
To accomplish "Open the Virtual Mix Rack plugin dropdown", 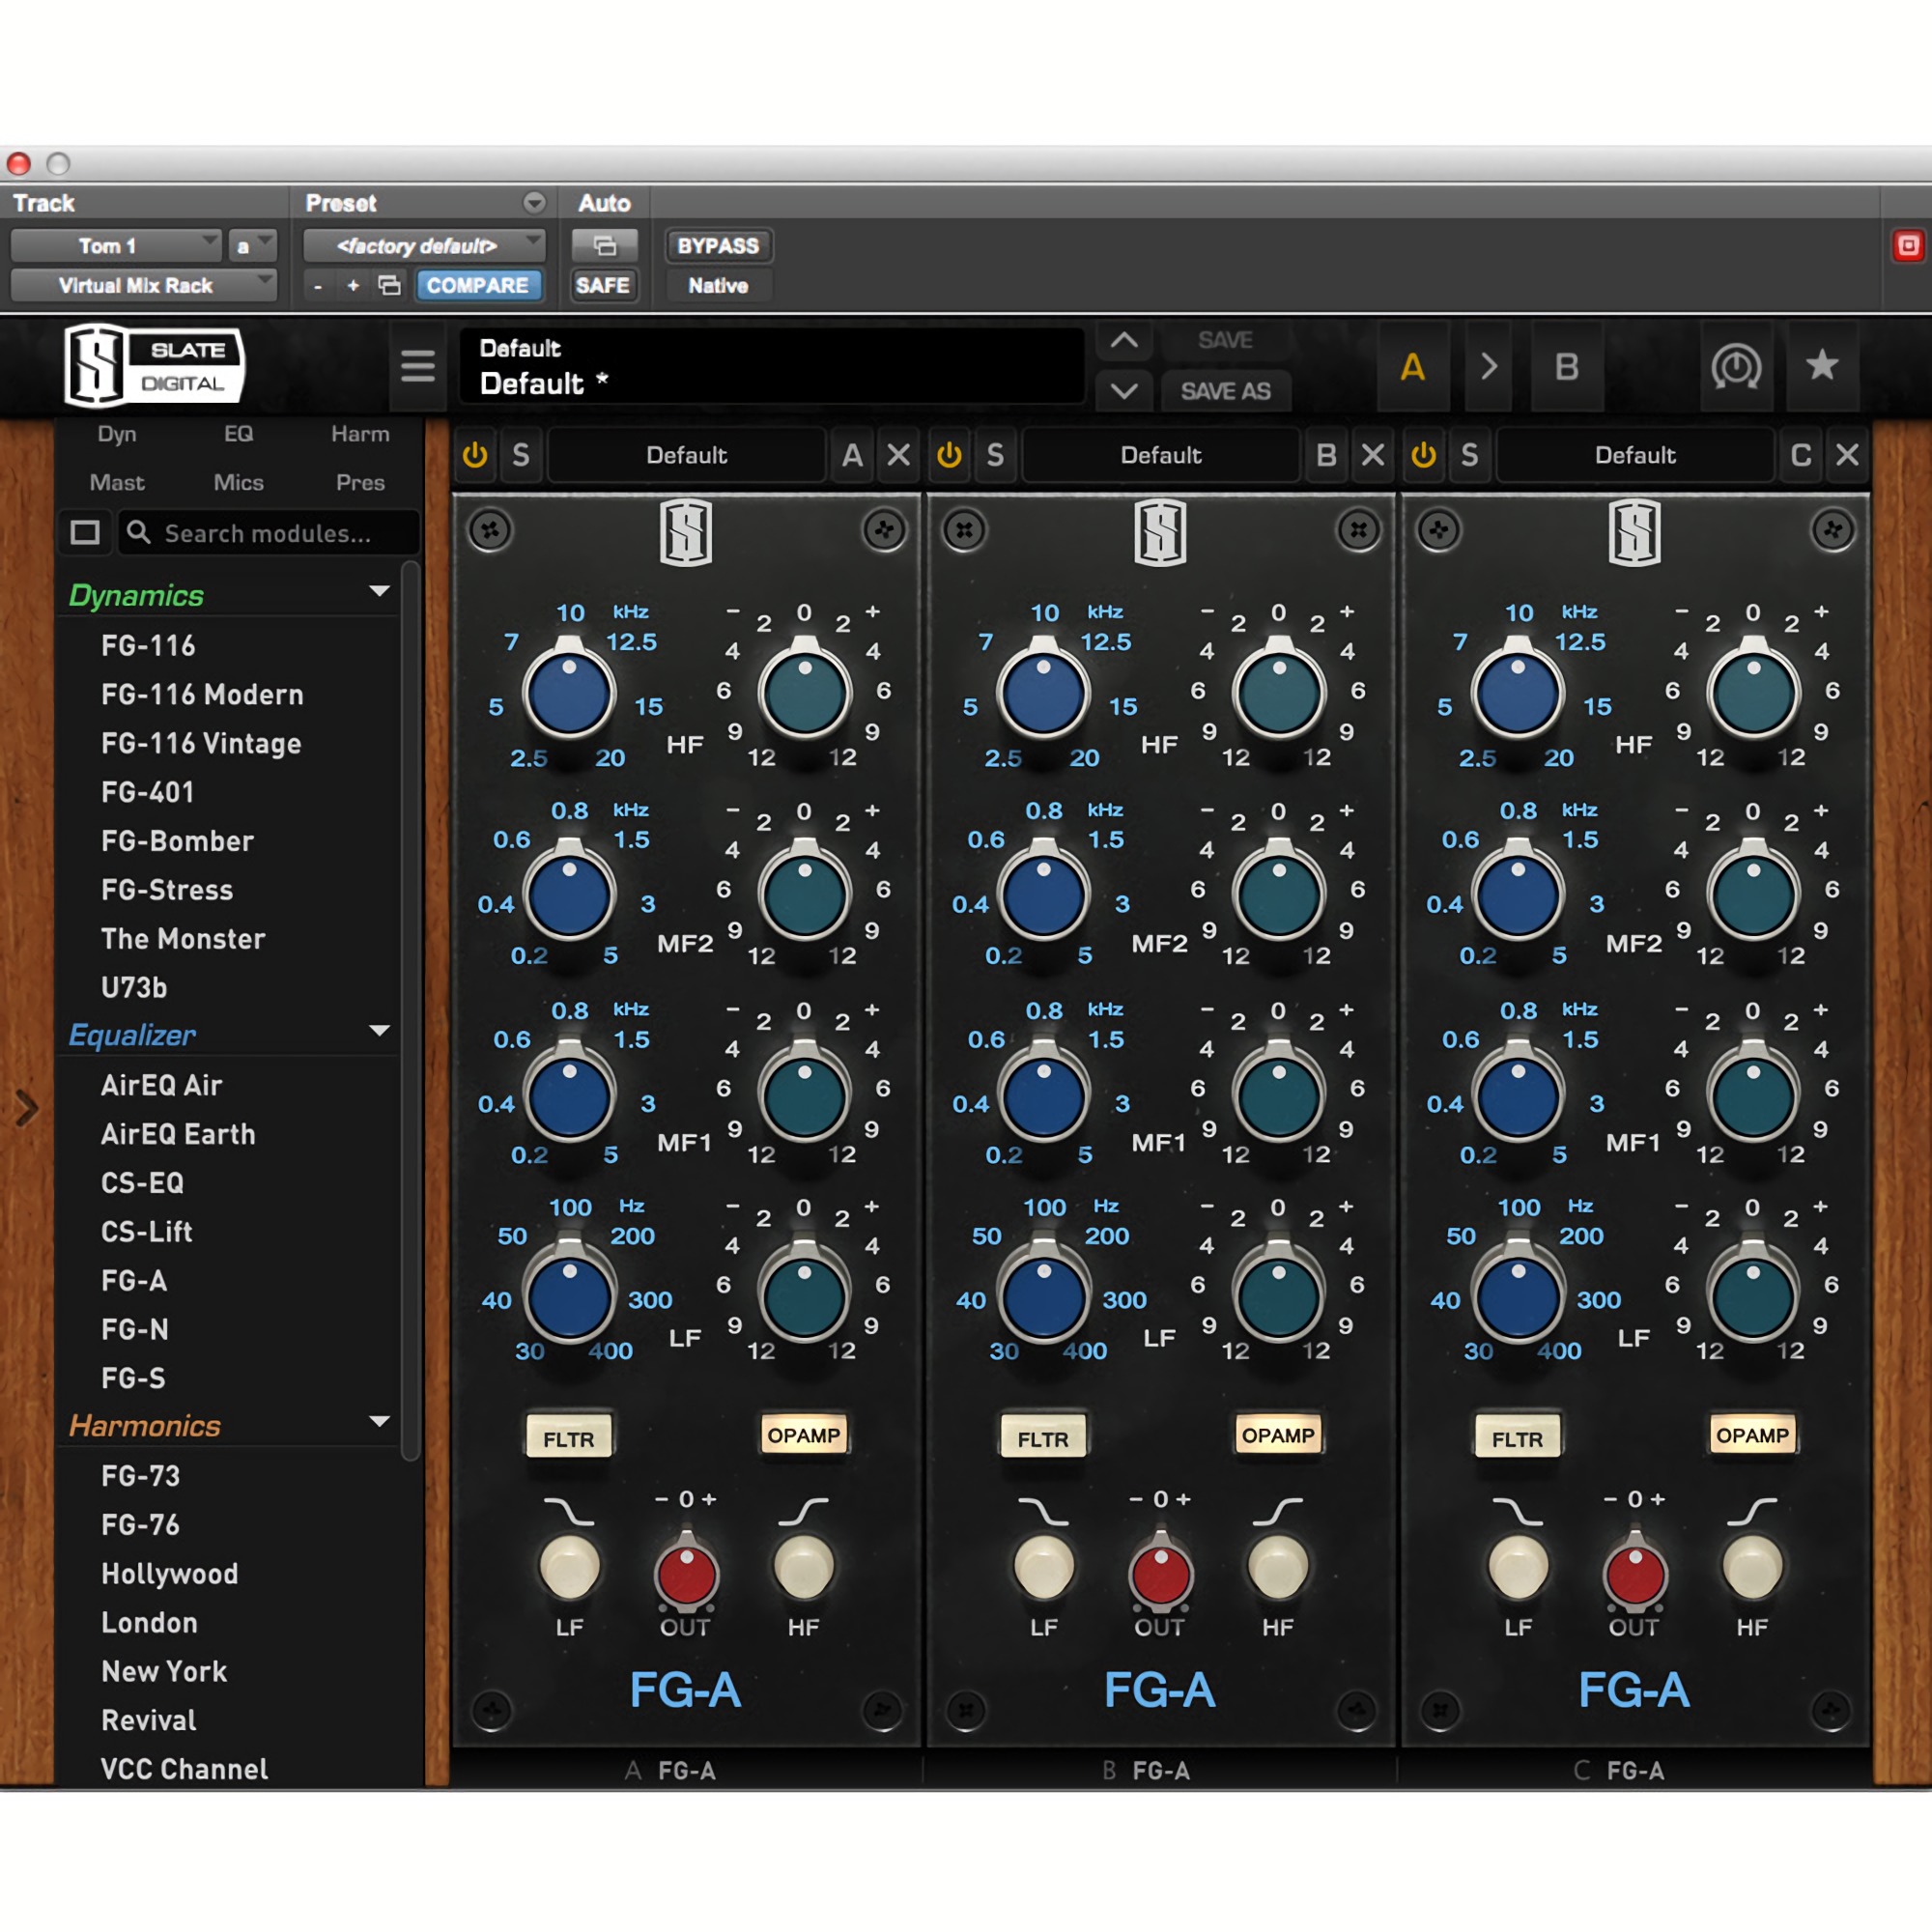I will [143, 285].
